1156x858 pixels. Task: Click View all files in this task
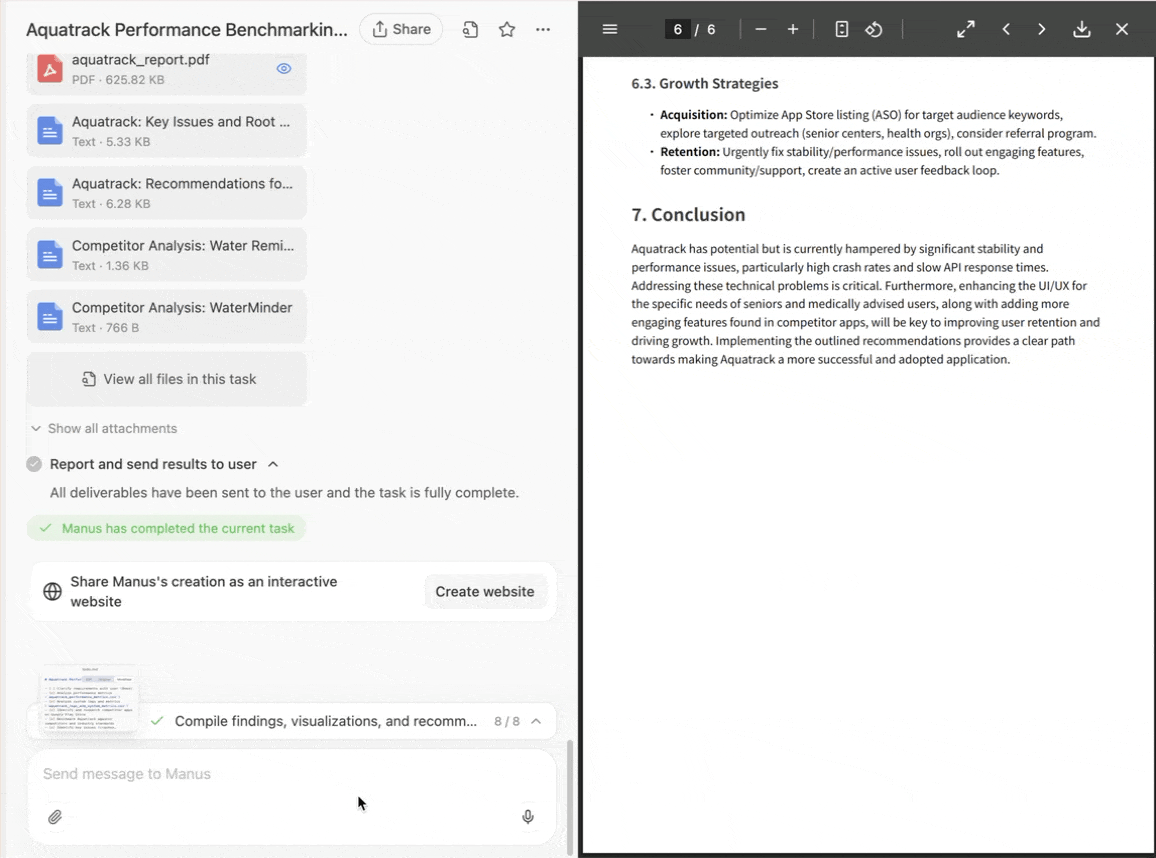tap(167, 379)
